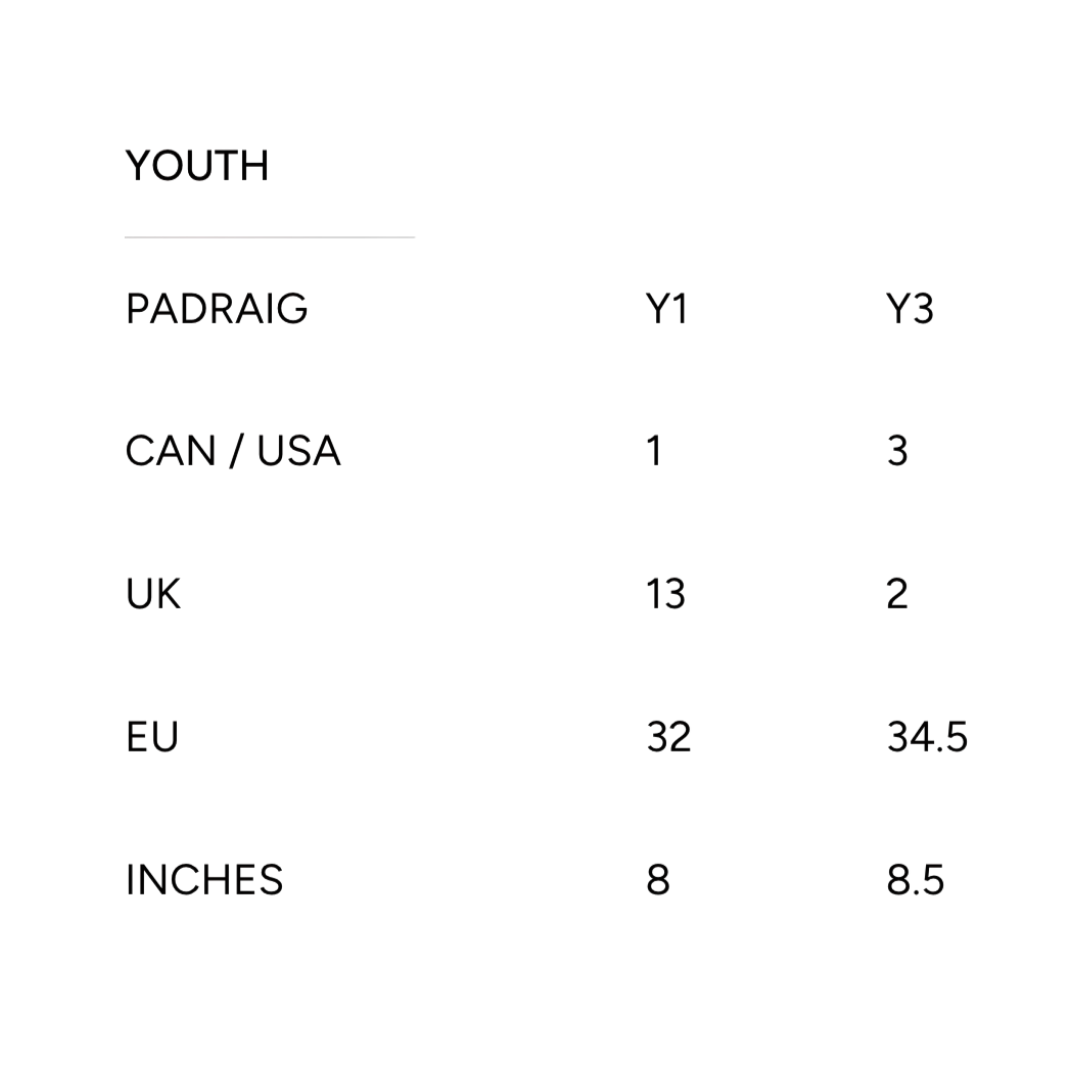Viewport: 1080px width, 1080px height.
Task: Click the word USA in CAN / USA
Action: pos(299,451)
